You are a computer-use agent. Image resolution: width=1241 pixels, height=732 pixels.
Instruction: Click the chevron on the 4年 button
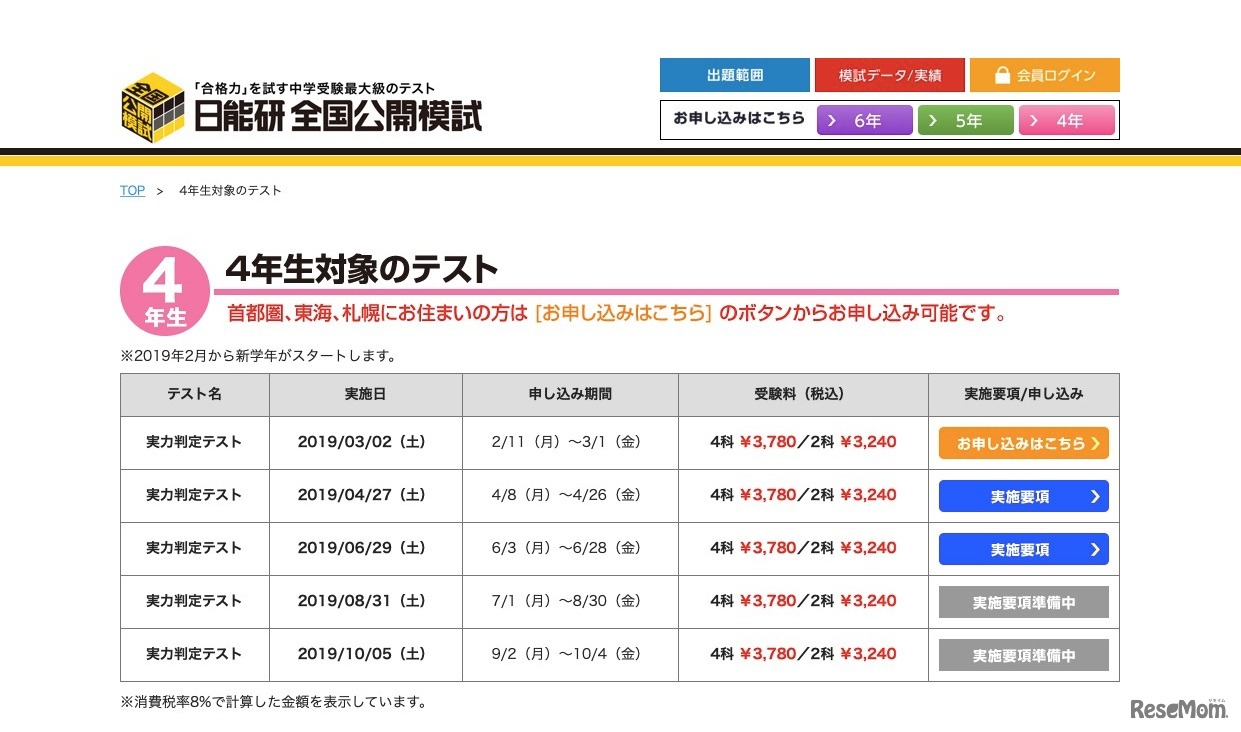coord(1036,119)
